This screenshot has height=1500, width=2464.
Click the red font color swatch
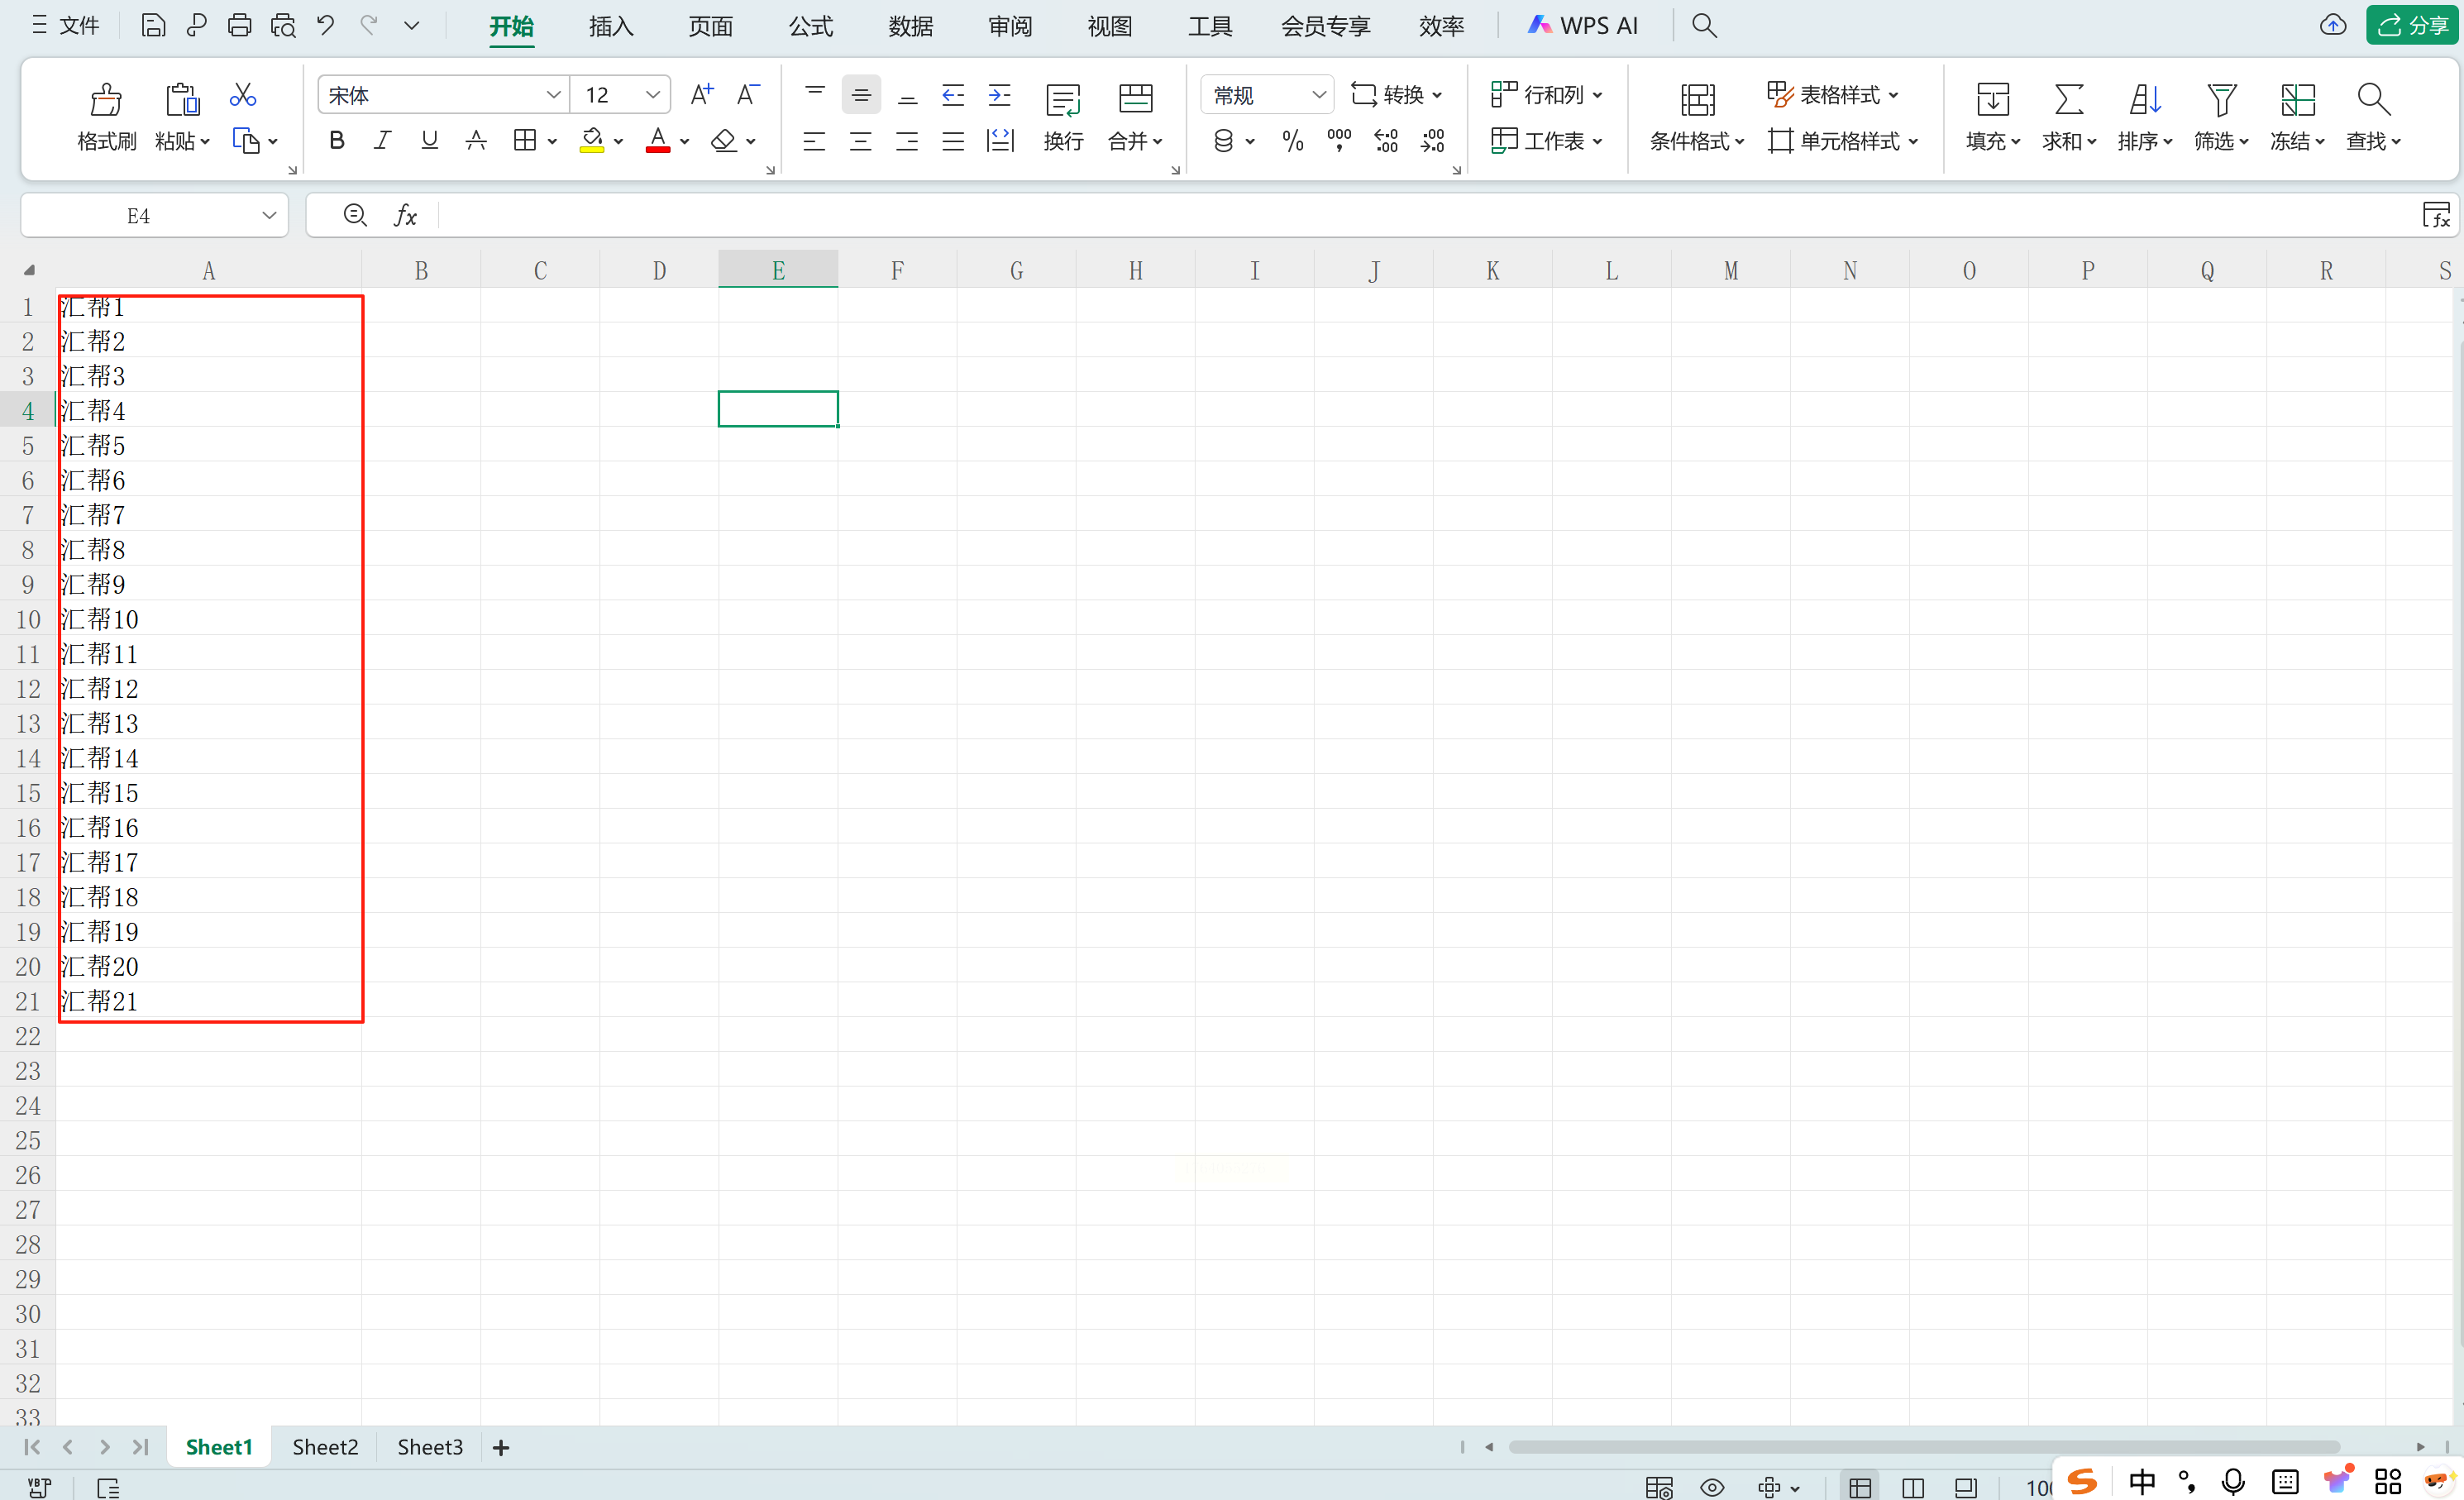(657, 141)
